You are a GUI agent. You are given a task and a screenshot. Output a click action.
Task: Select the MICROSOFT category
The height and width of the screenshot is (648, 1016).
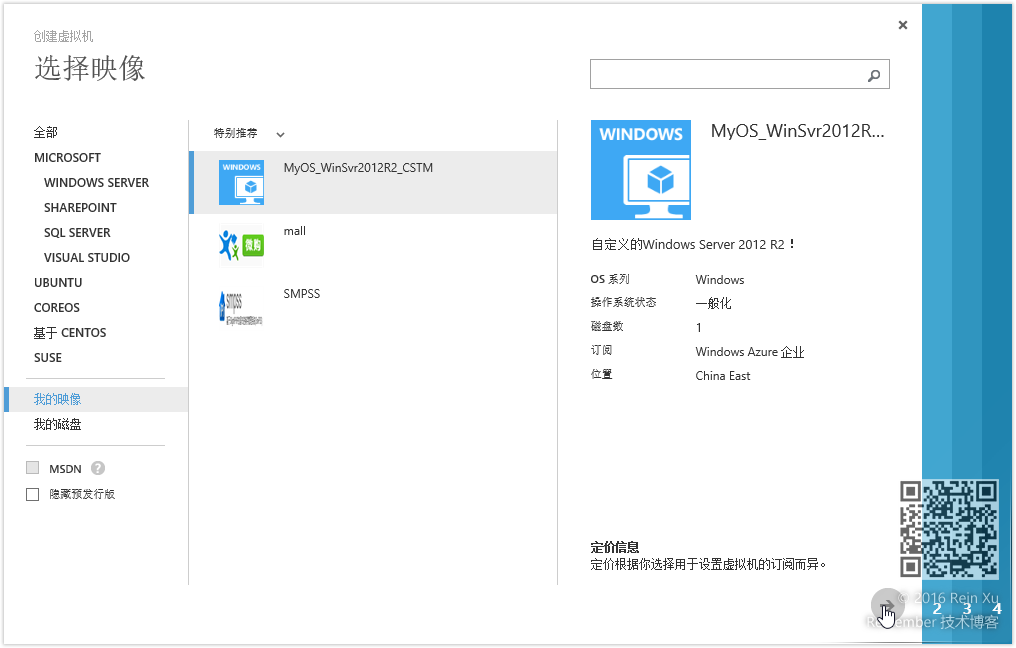click(67, 157)
